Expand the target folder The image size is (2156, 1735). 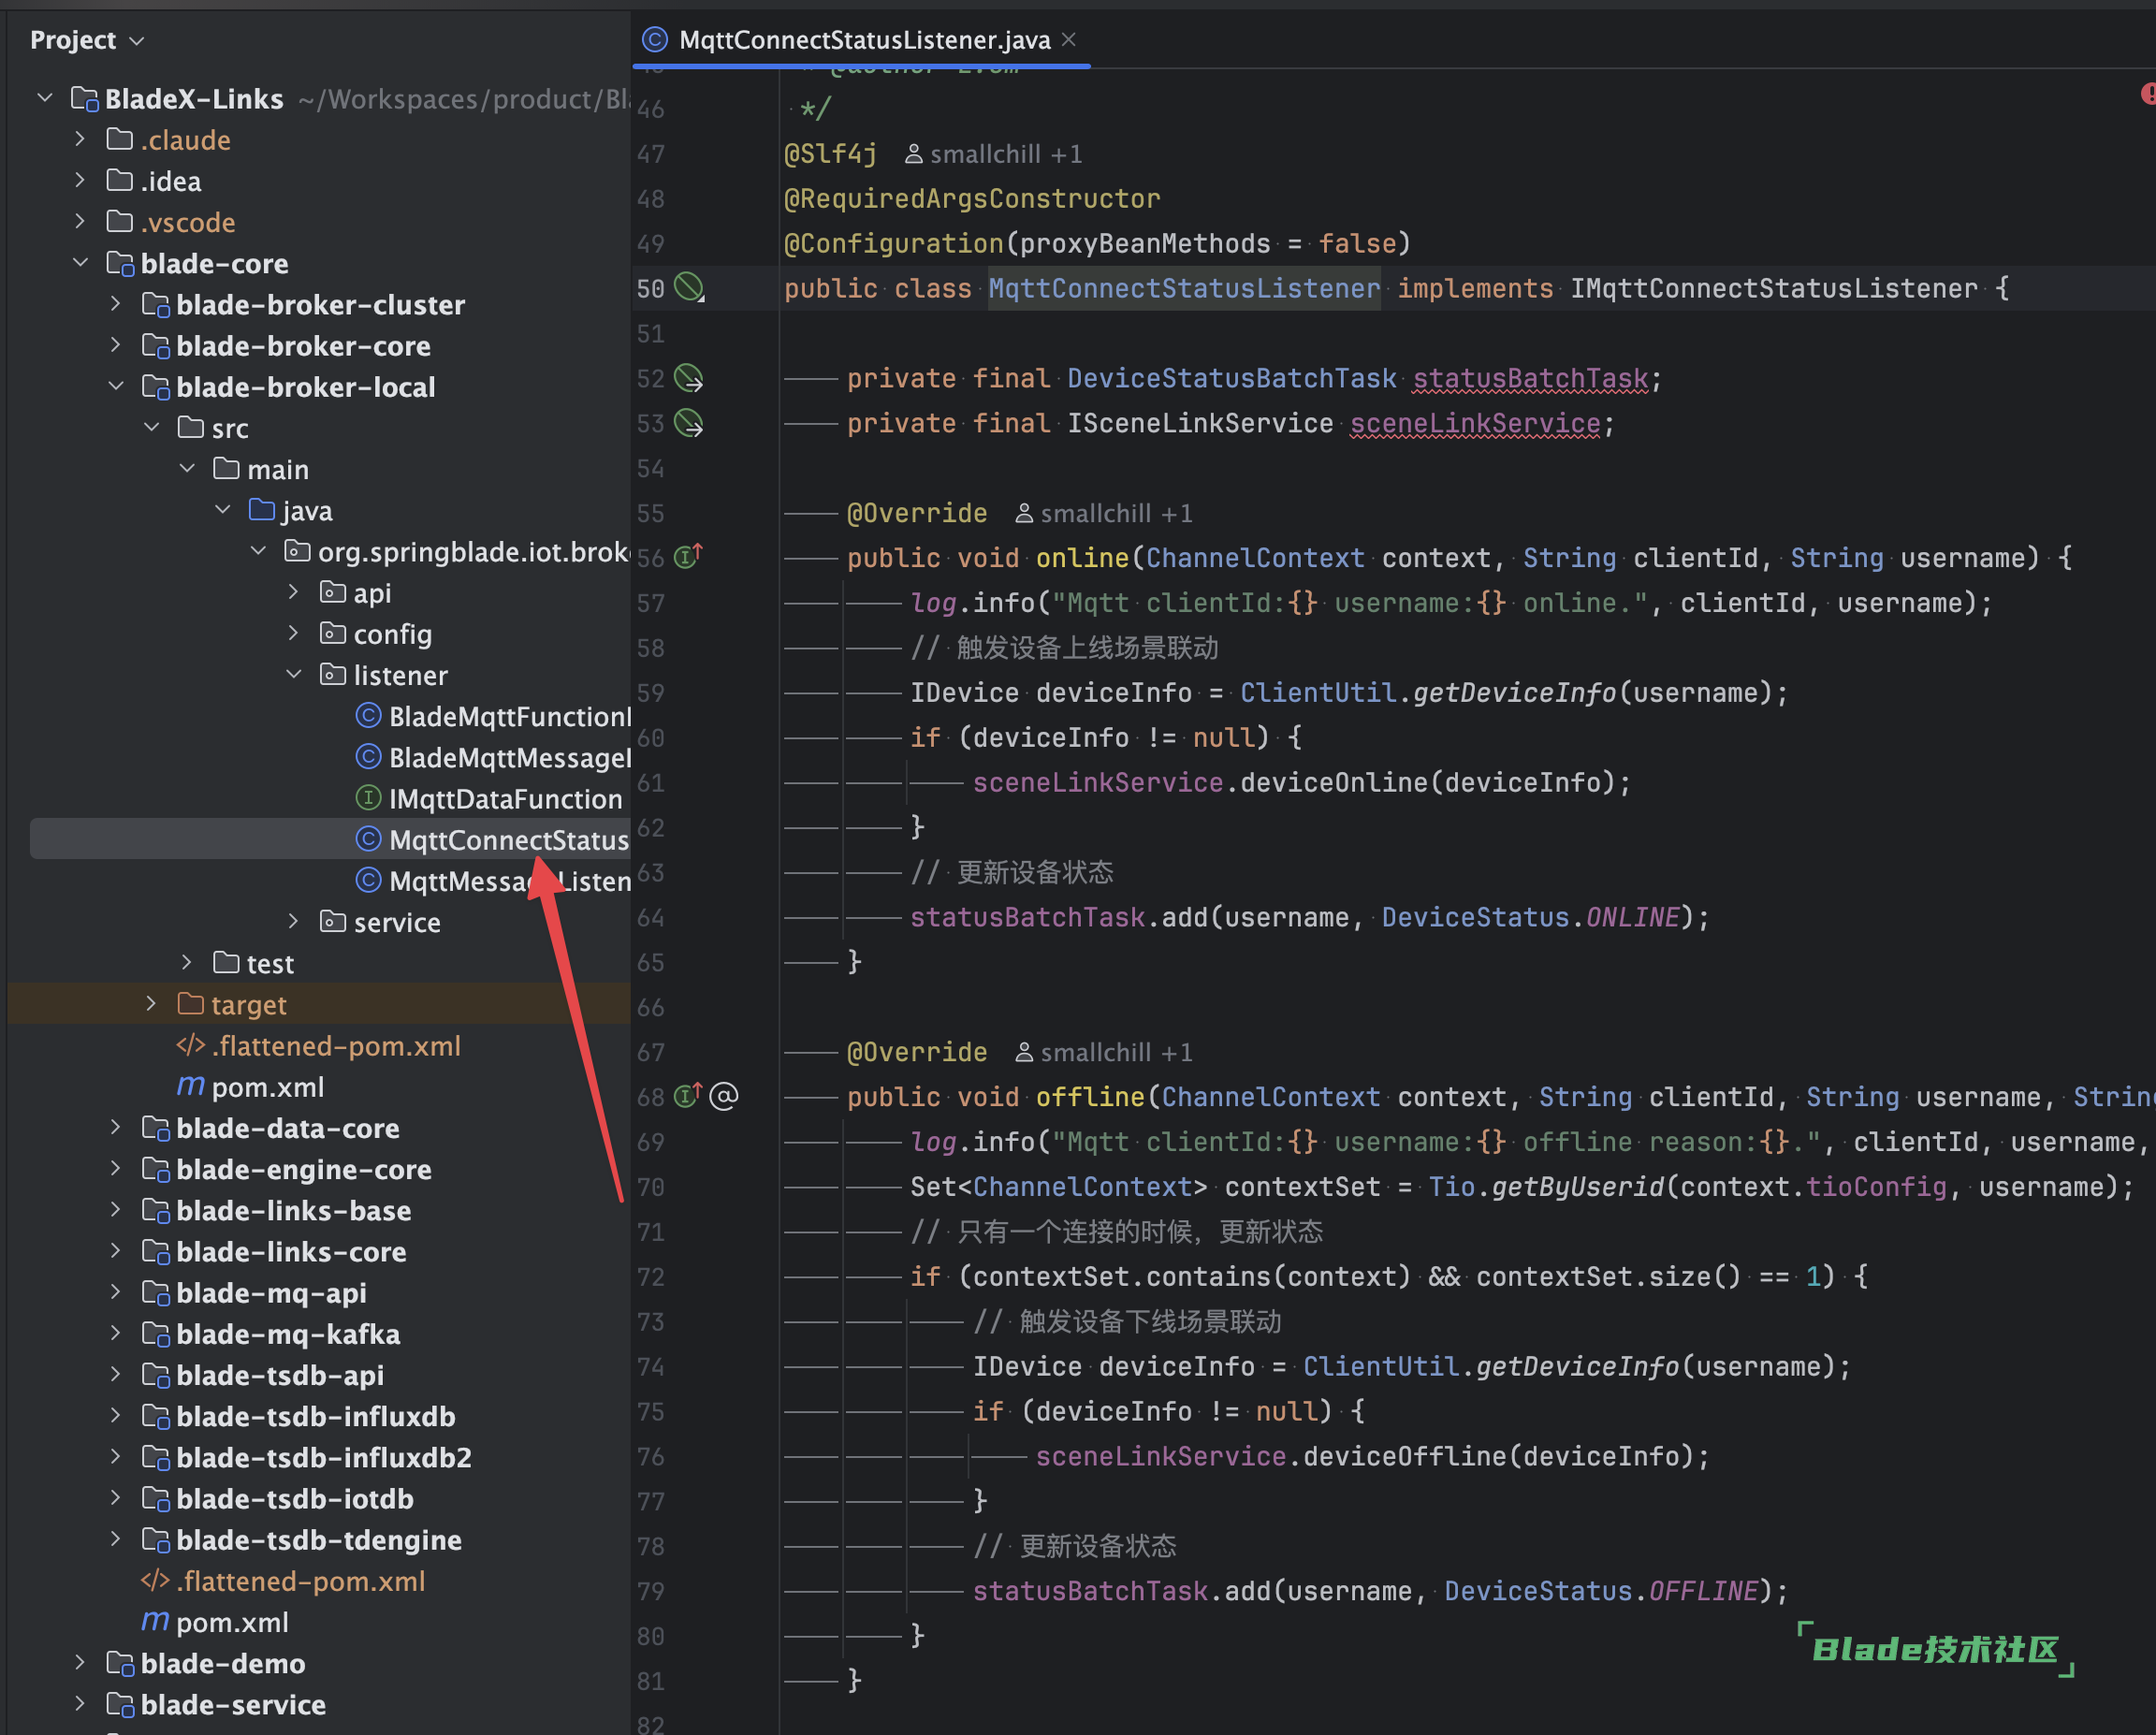[151, 1004]
